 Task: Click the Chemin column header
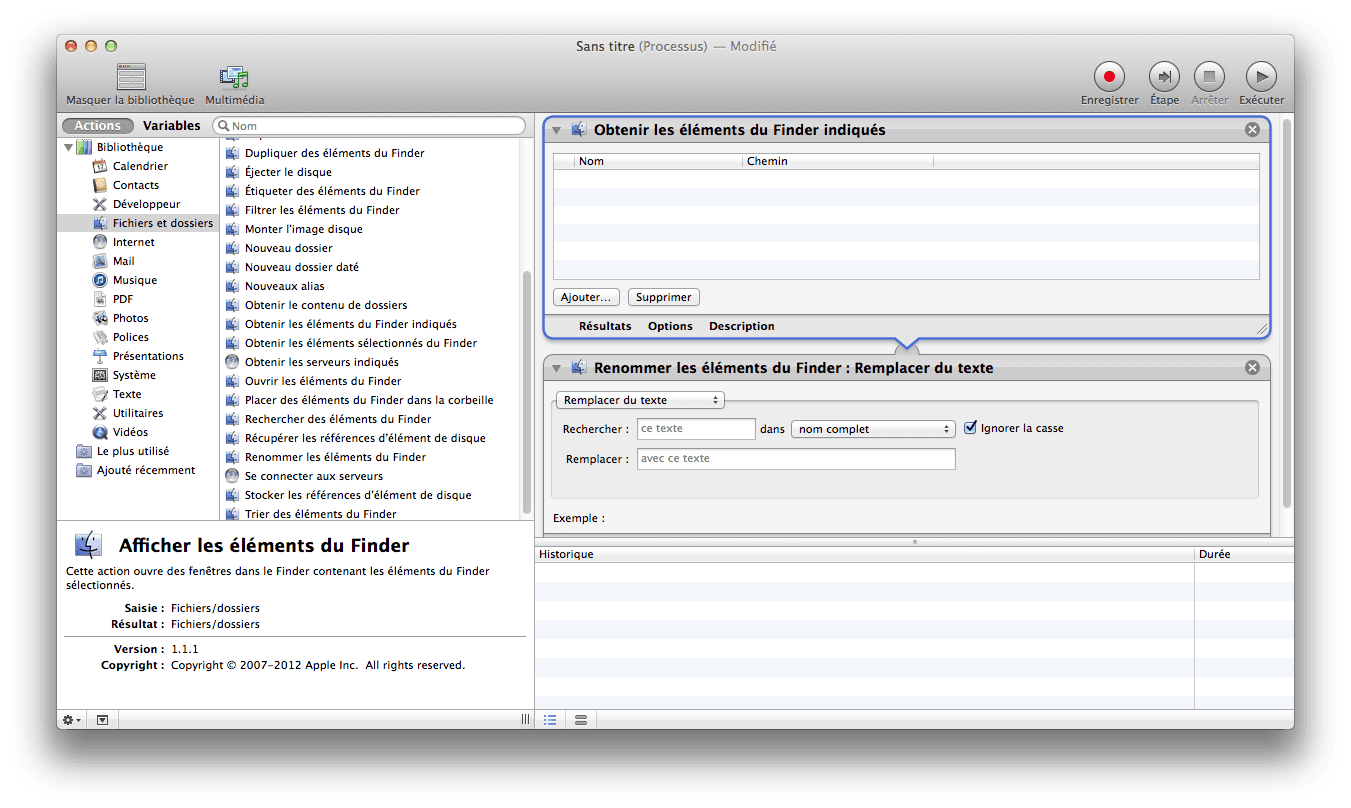pos(838,161)
